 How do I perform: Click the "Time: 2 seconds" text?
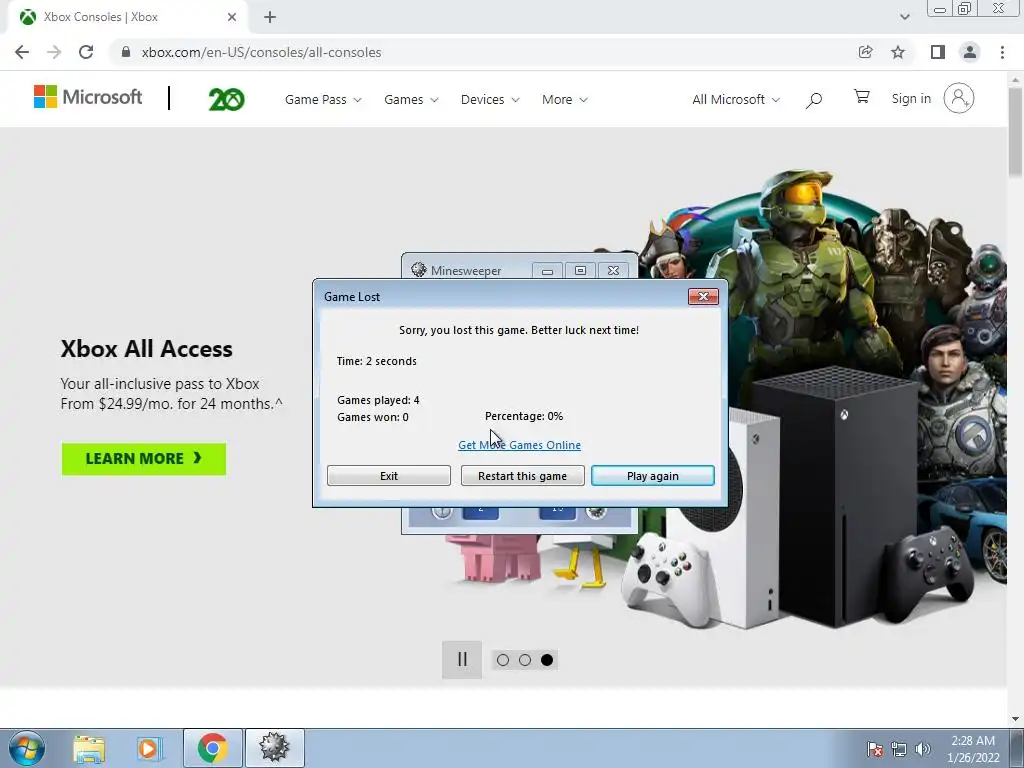(x=377, y=361)
